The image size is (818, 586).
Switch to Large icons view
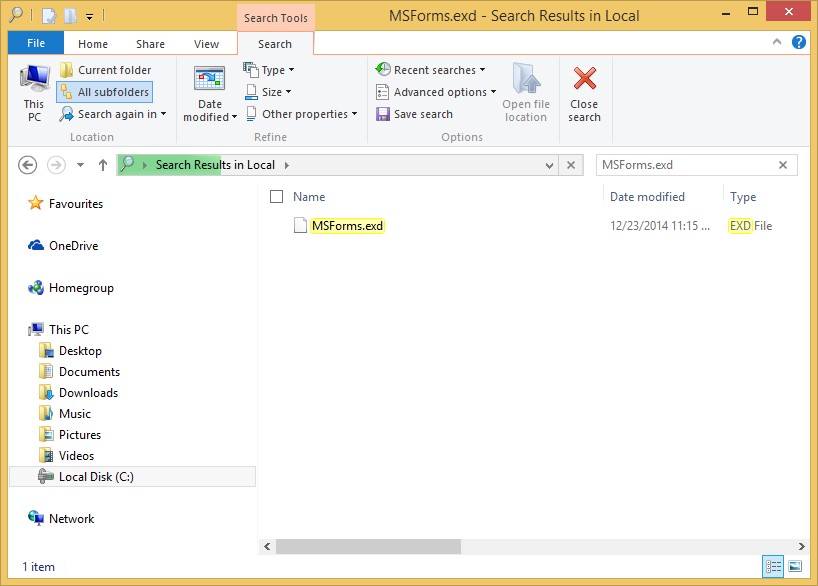(795, 566)
